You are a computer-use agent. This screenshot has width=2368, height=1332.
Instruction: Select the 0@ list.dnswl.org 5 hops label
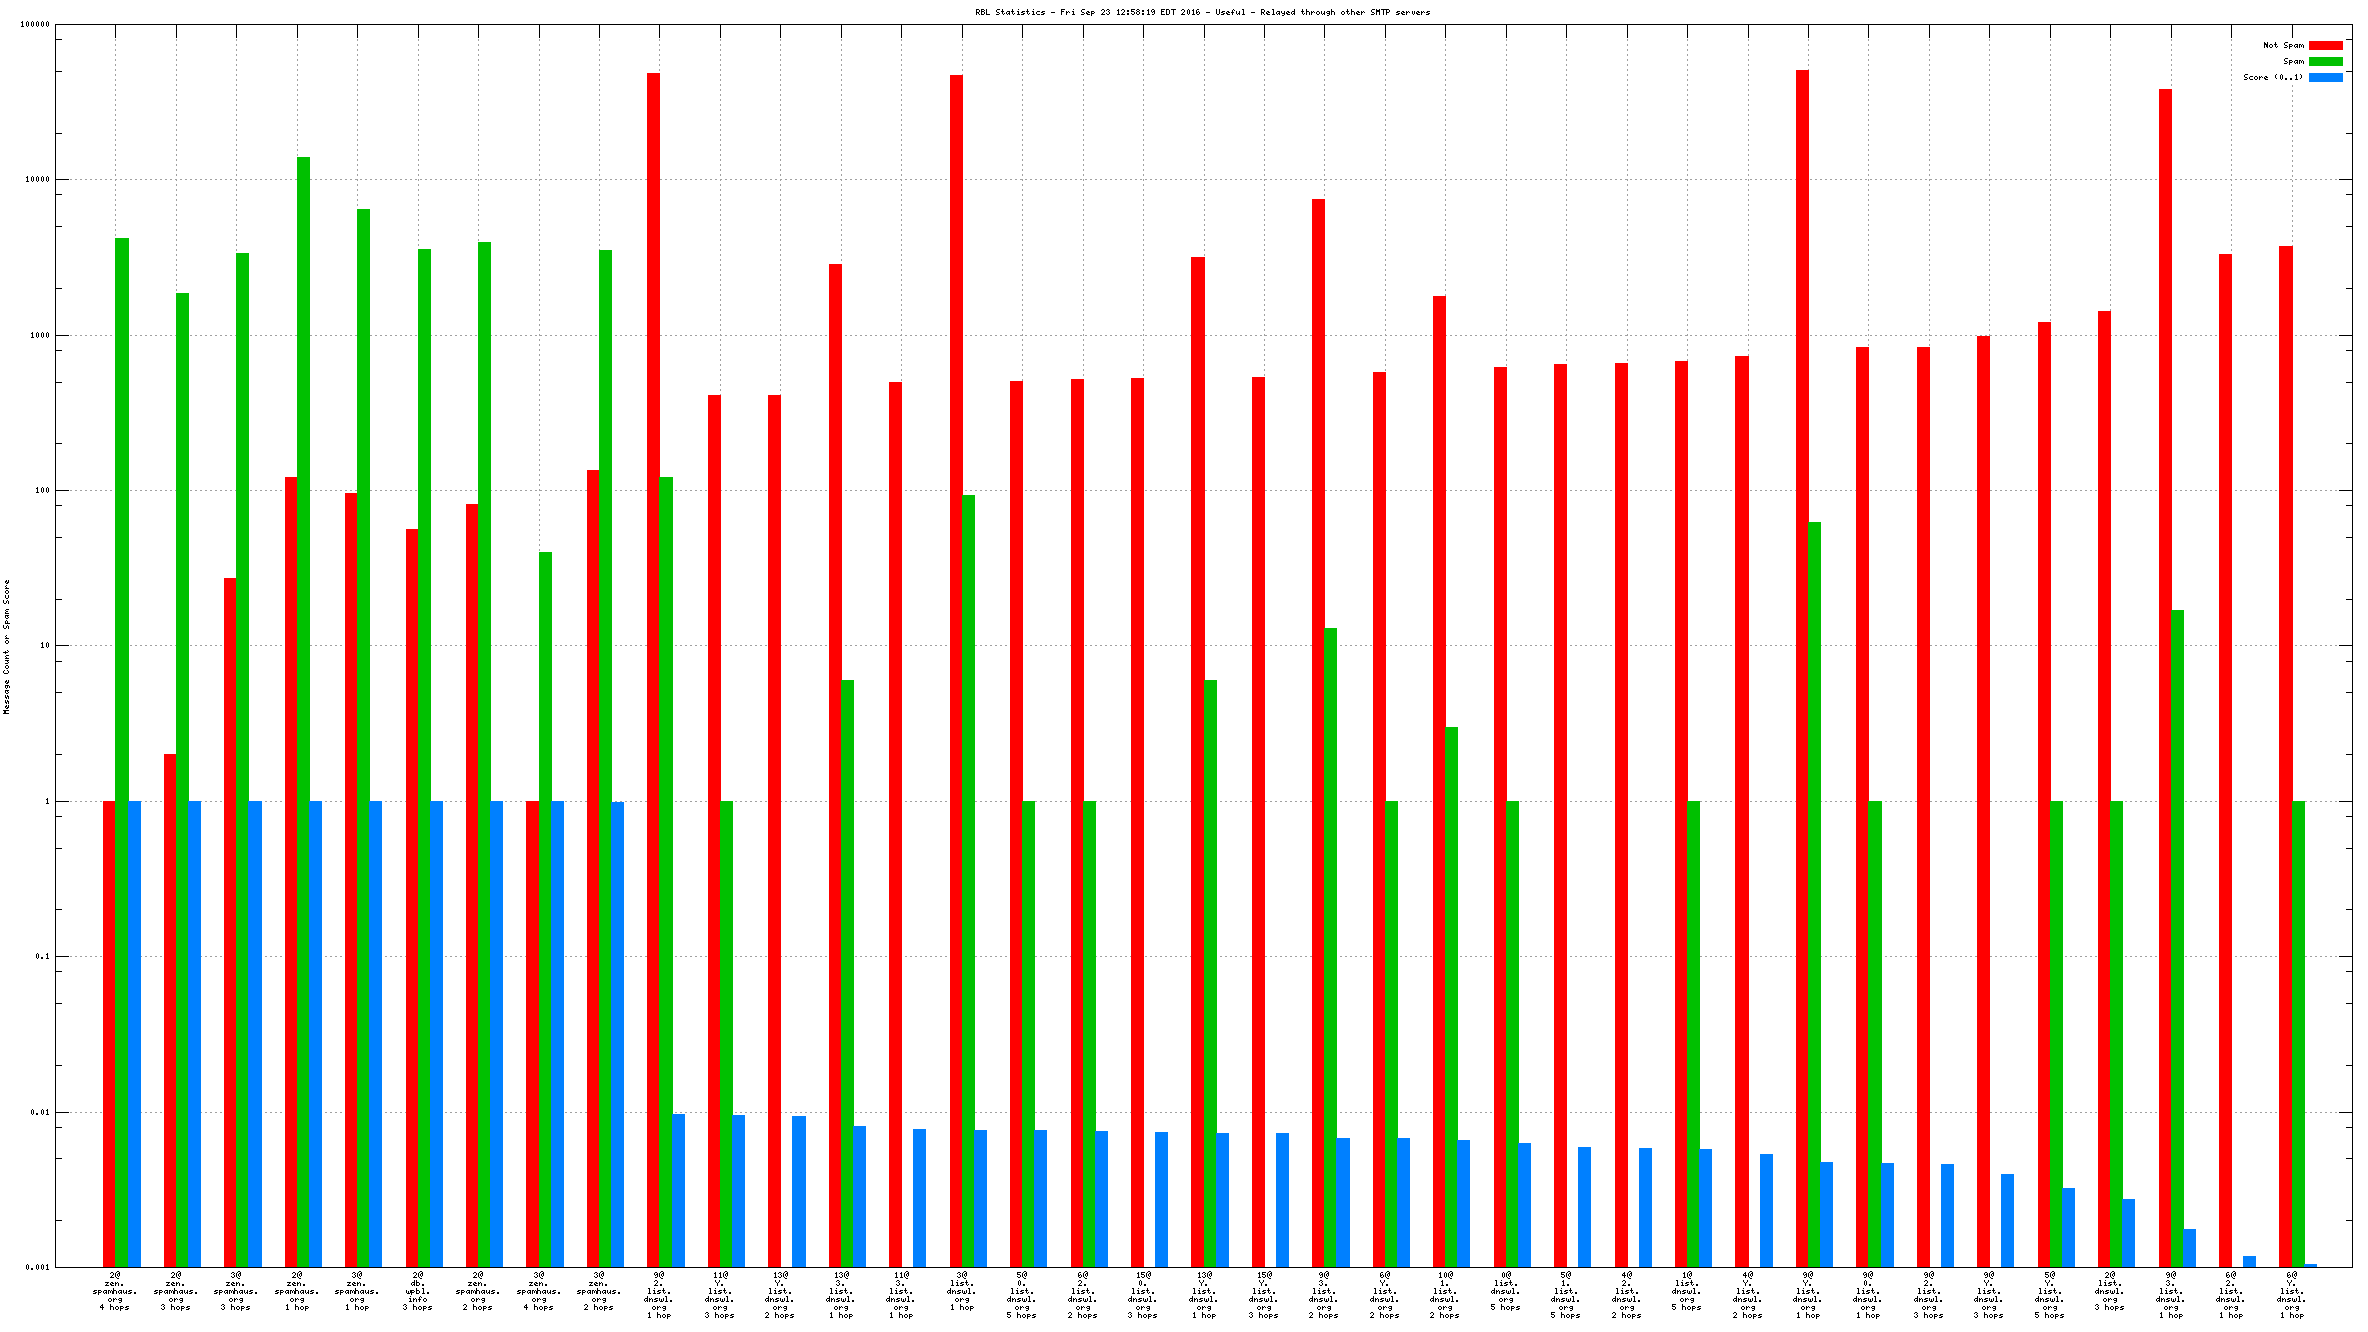coord(1506,1291)
